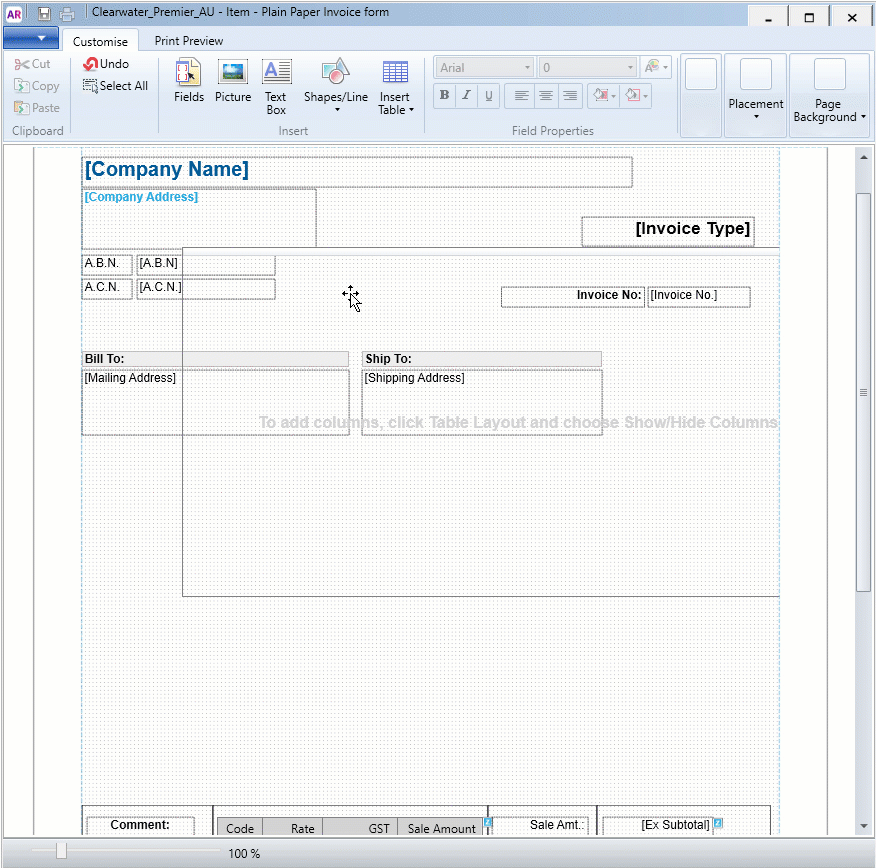The image size is (876, 868).
Task: Toggle Bold formatting
Action: [x=444, y=96]
